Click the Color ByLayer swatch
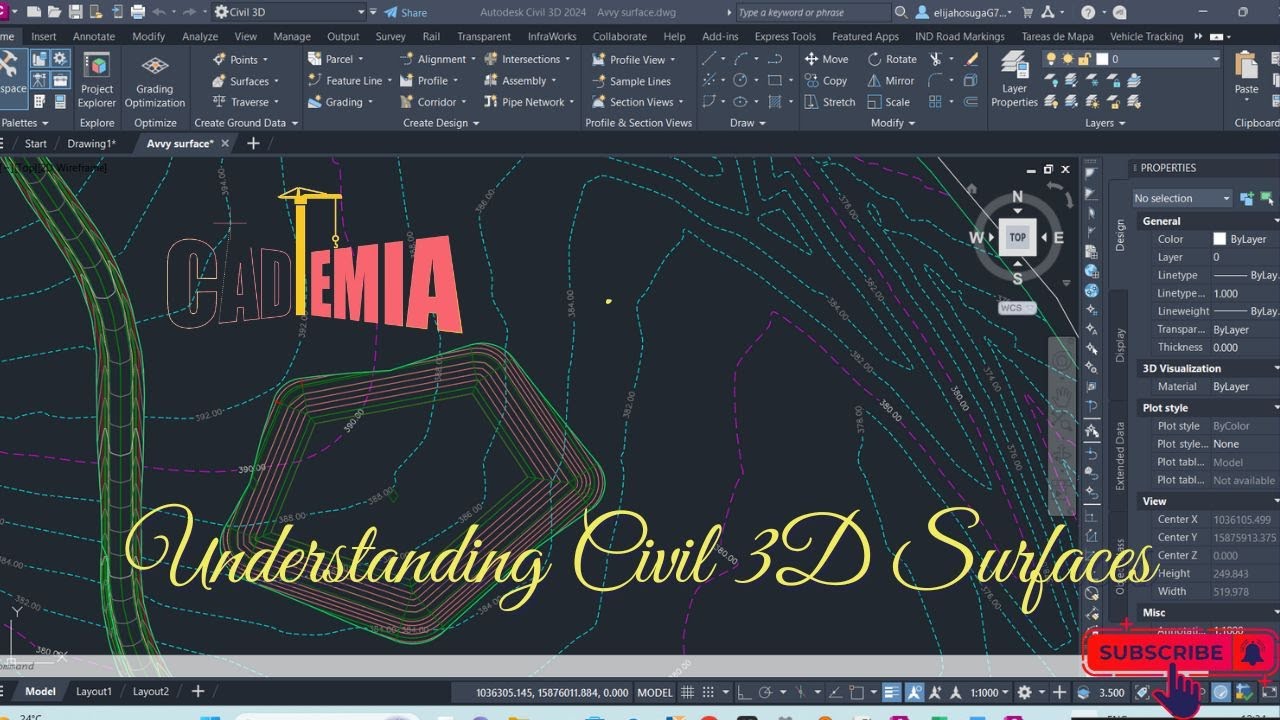This screenshot has height=720, width=1280. pyautogui.click(x=1219, y=239)
